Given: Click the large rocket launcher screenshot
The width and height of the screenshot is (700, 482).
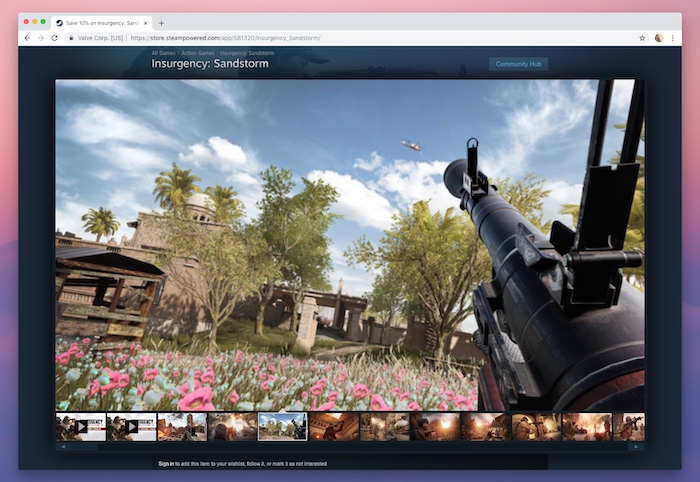Looking at the screenshot, I should (x=350, y=245).
